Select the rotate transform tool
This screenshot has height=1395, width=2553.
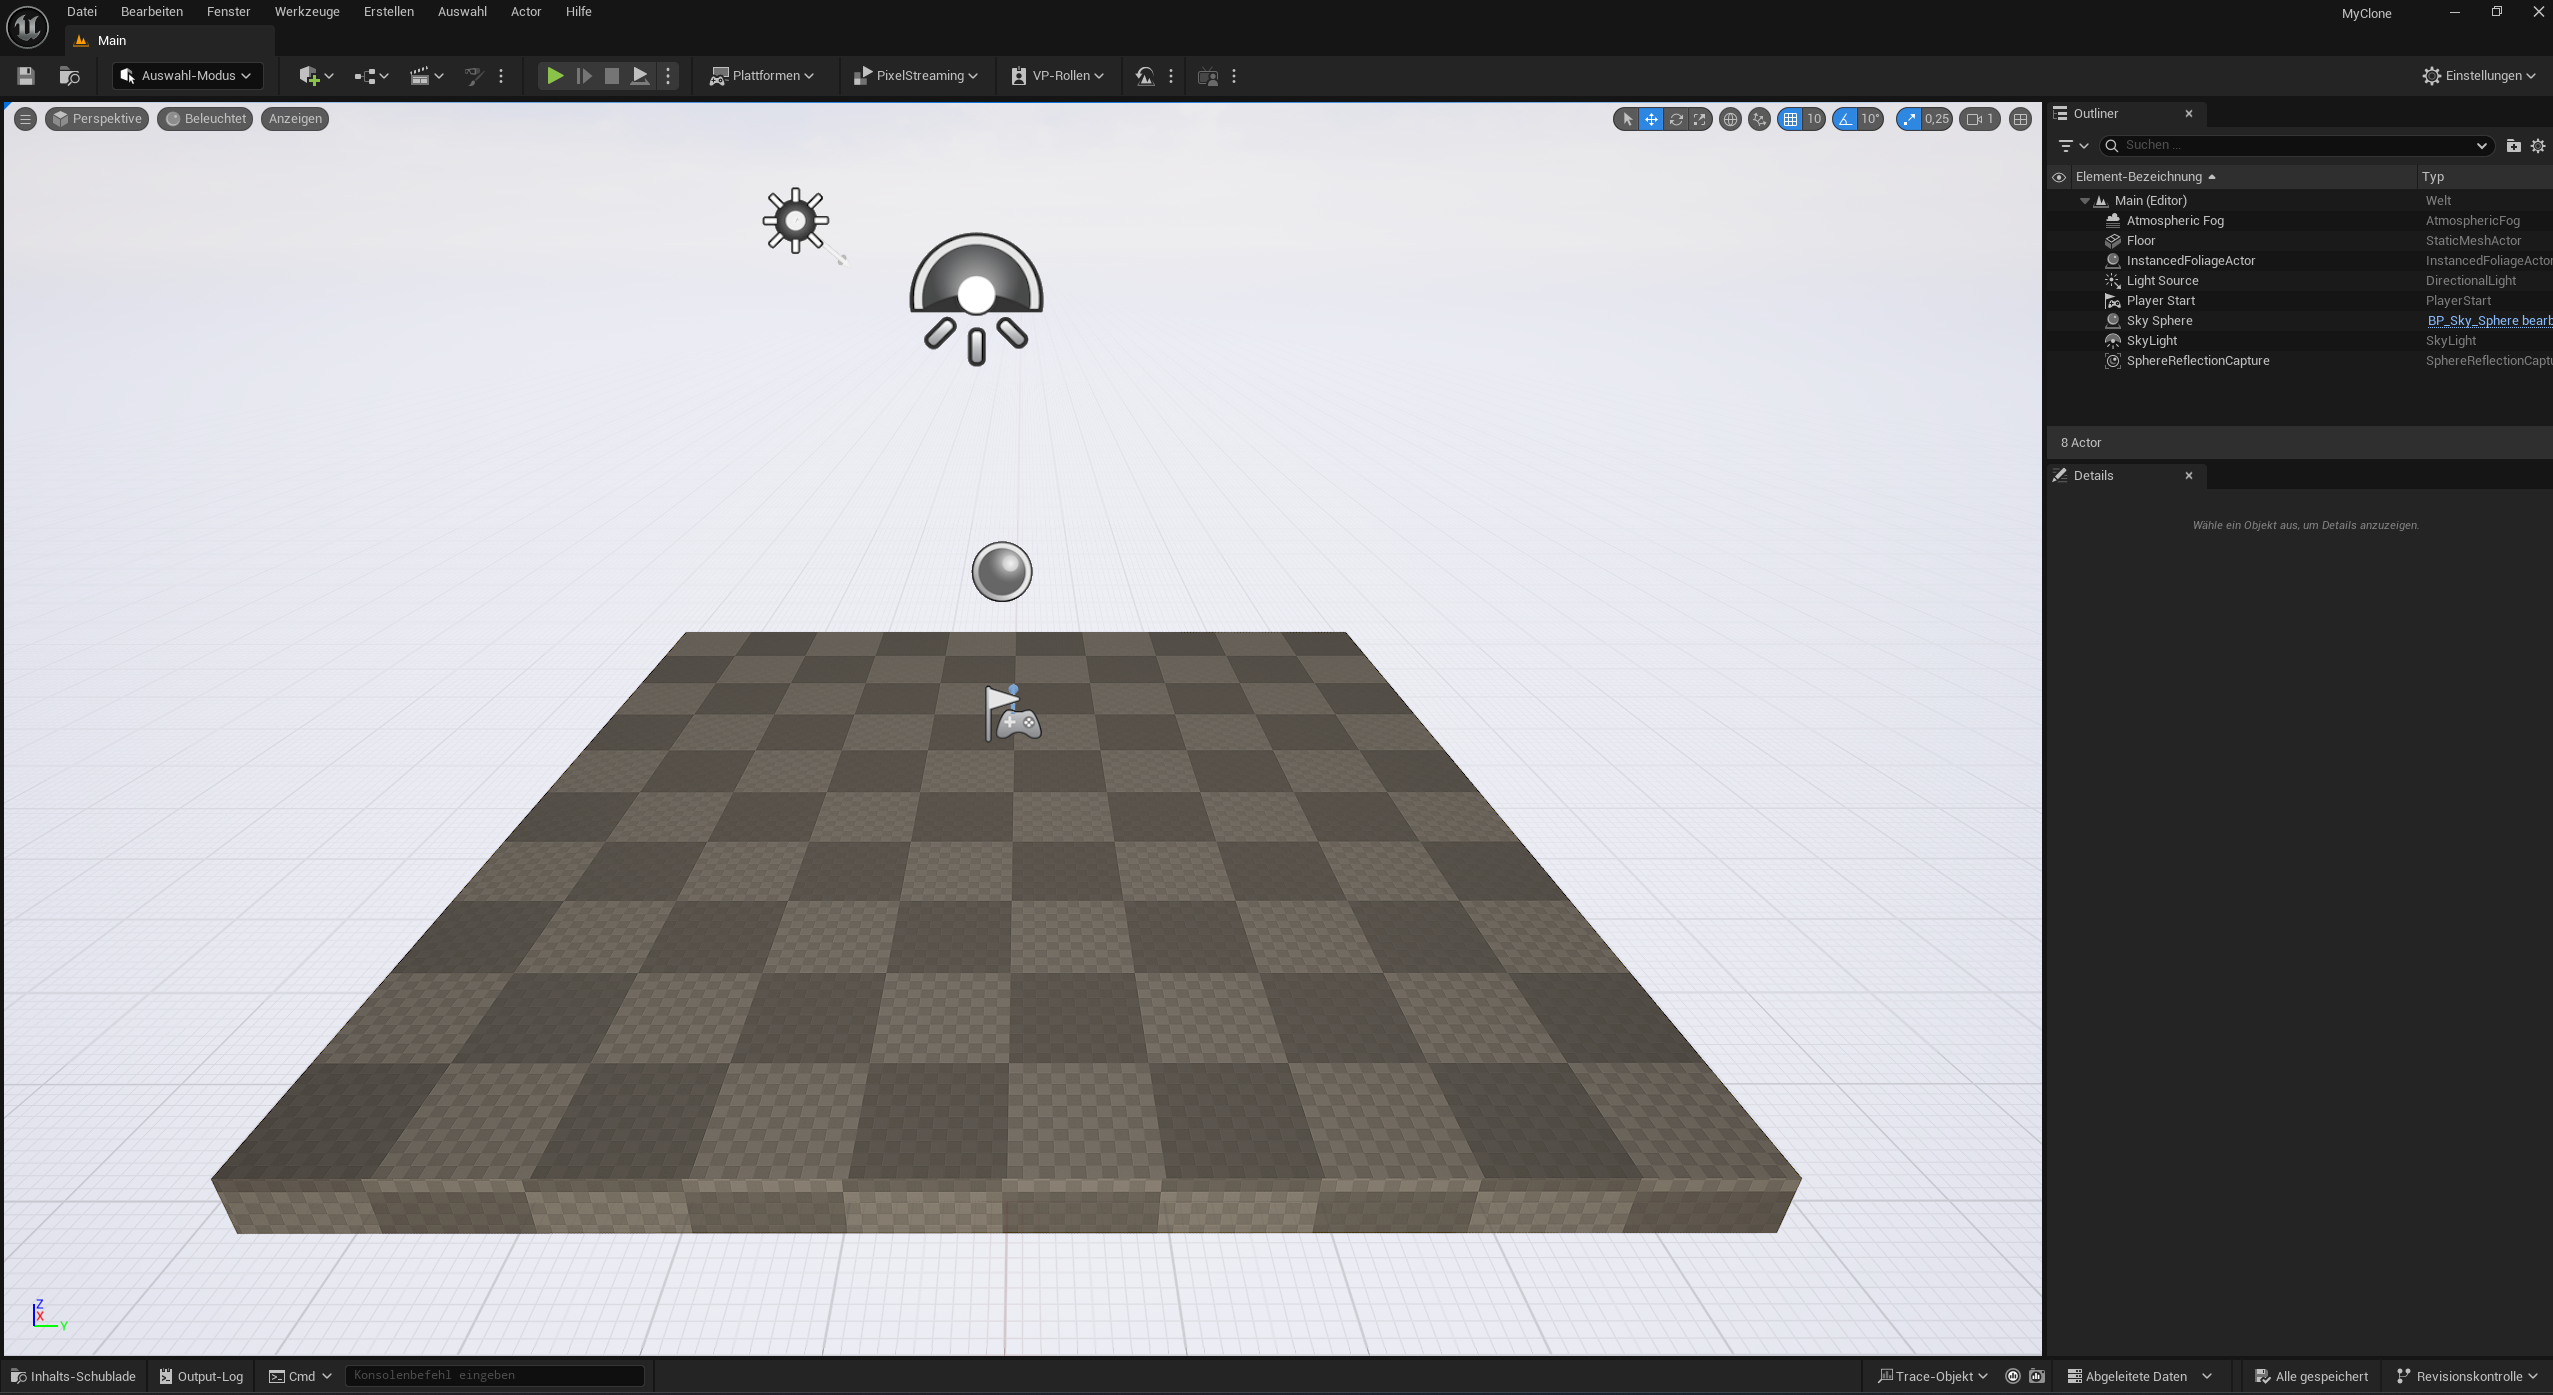coord(1676,119)
